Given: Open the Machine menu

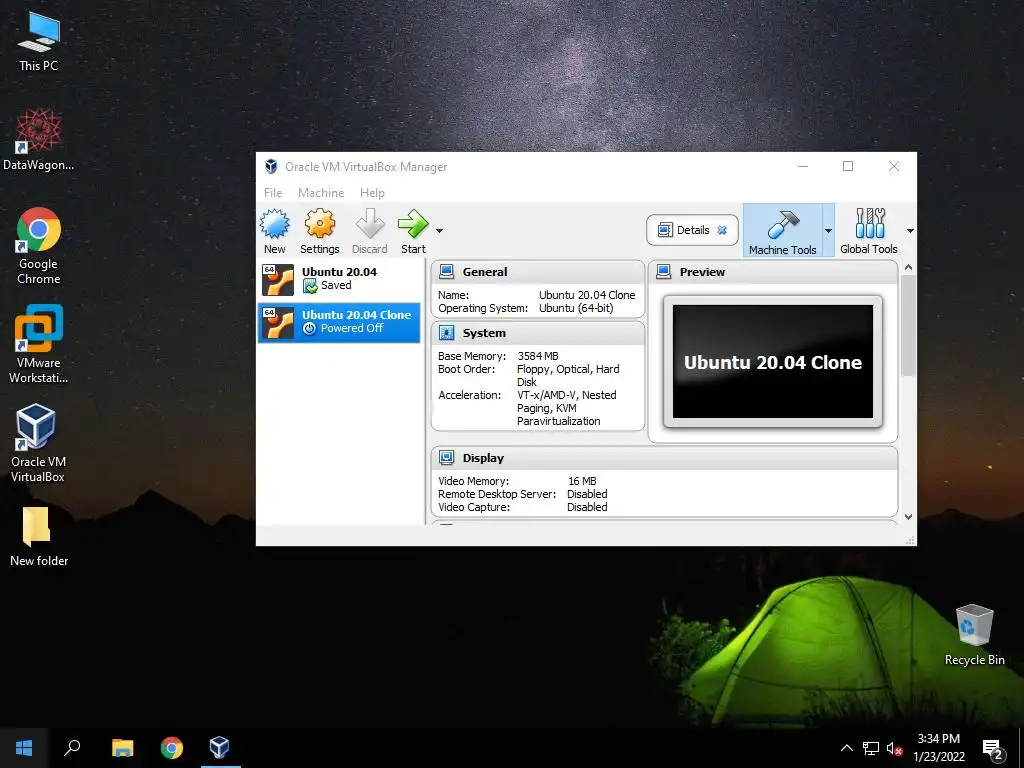Looking at the screenshot, I should [321, 193].
